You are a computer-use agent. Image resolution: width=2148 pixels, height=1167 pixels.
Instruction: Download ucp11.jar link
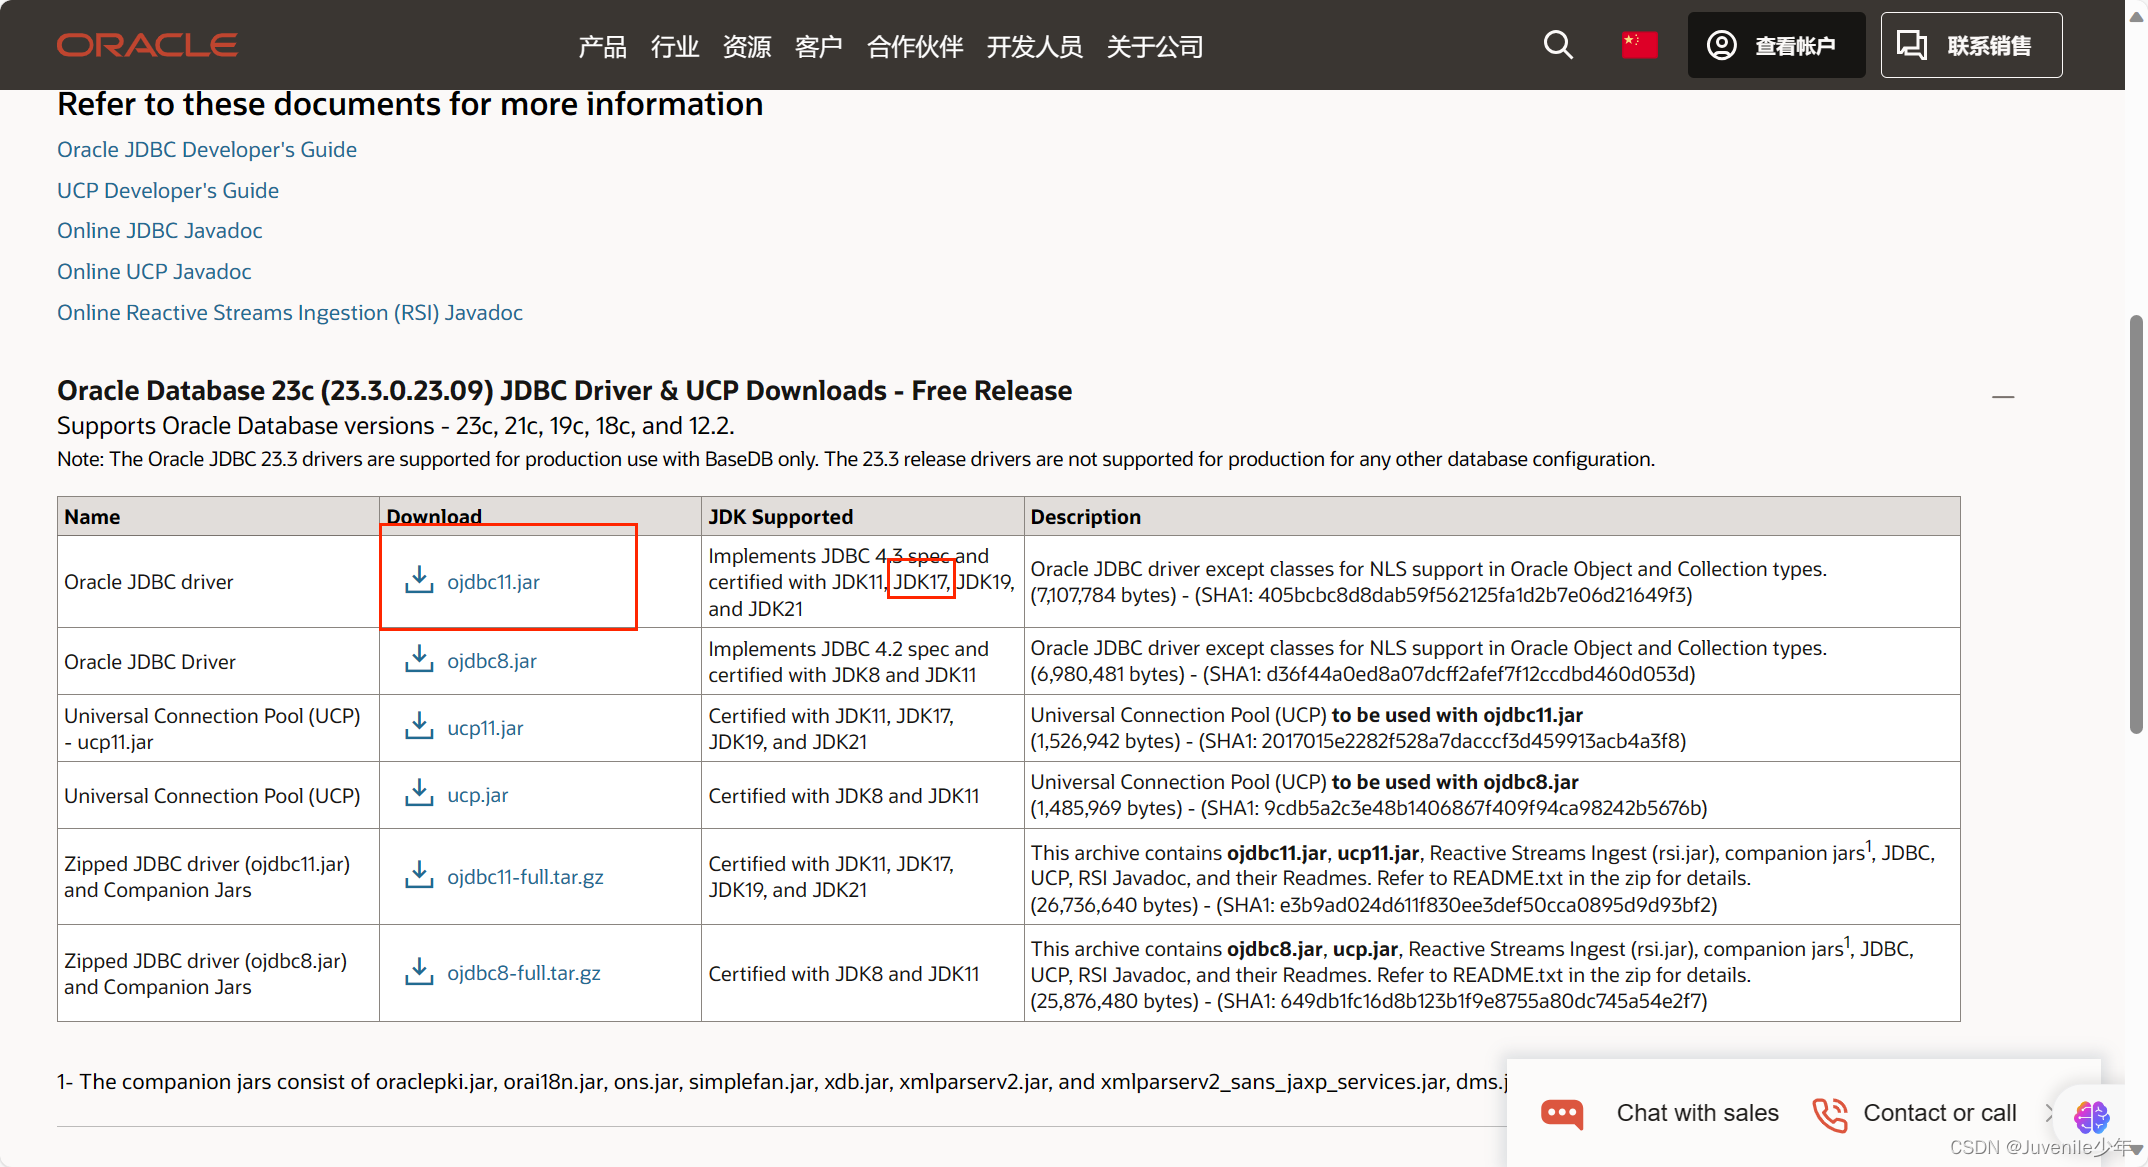[485, 728]
